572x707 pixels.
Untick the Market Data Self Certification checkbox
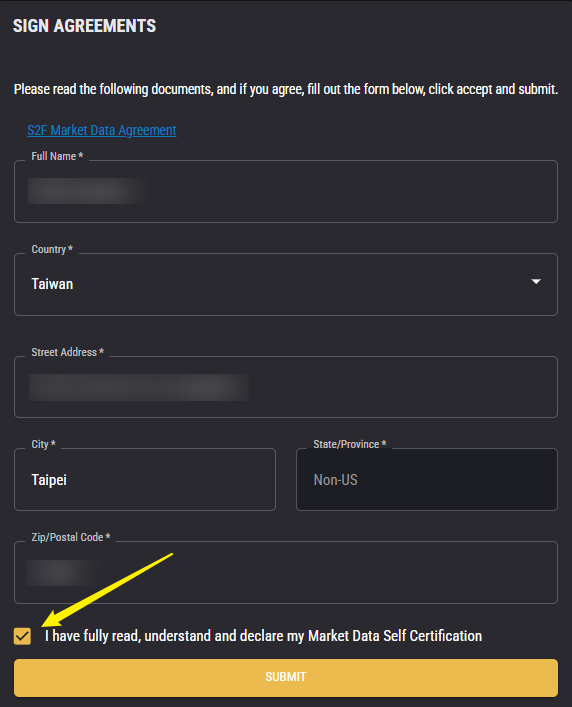tap(22, 636)
